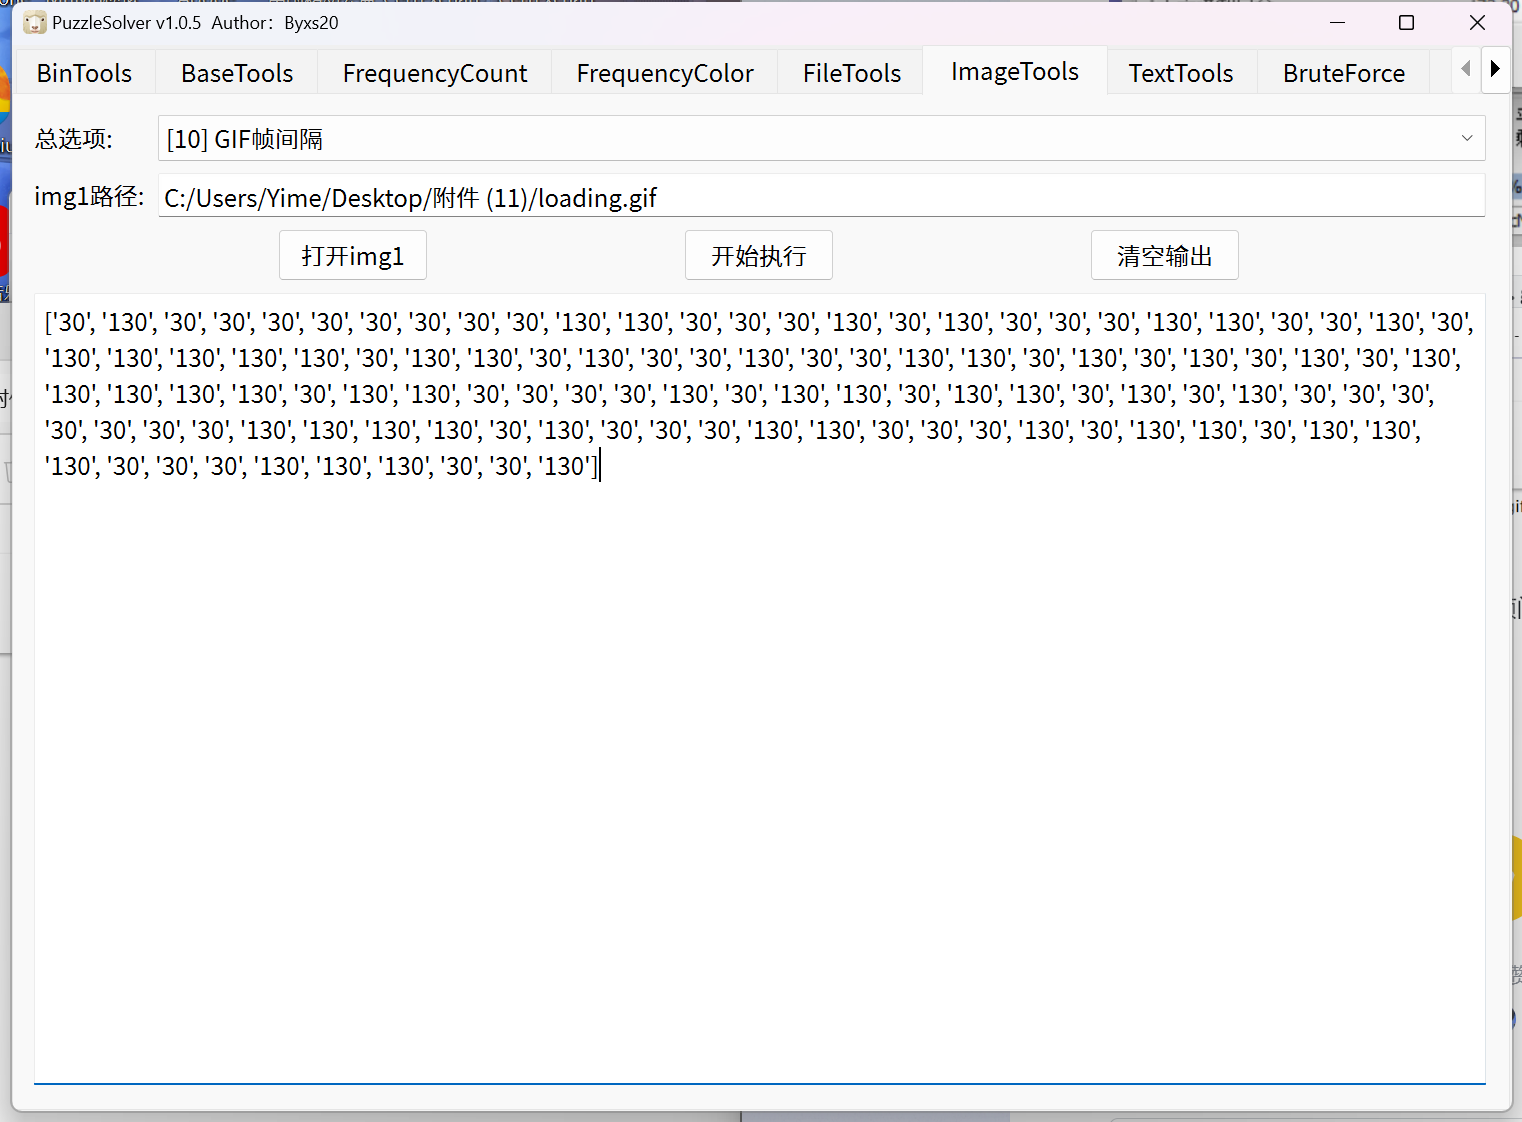Viewport: 1522px width, 1122px height.
Task: Minimize the PuzzleSolver window
Action: [1337, 23]
